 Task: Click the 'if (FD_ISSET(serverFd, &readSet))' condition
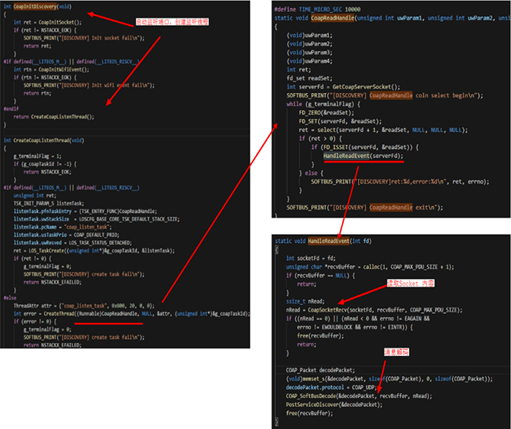pyautogui.click(x=365, y=147)
